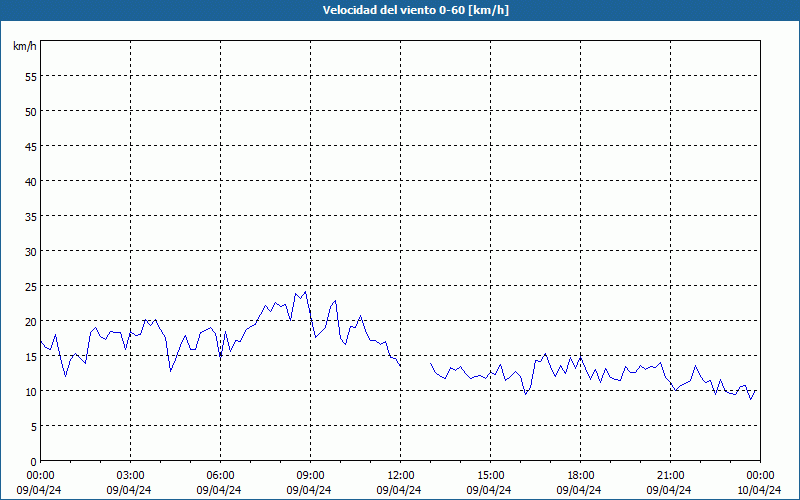Select the 45 value on the y-axis

[x=31, y=146]
